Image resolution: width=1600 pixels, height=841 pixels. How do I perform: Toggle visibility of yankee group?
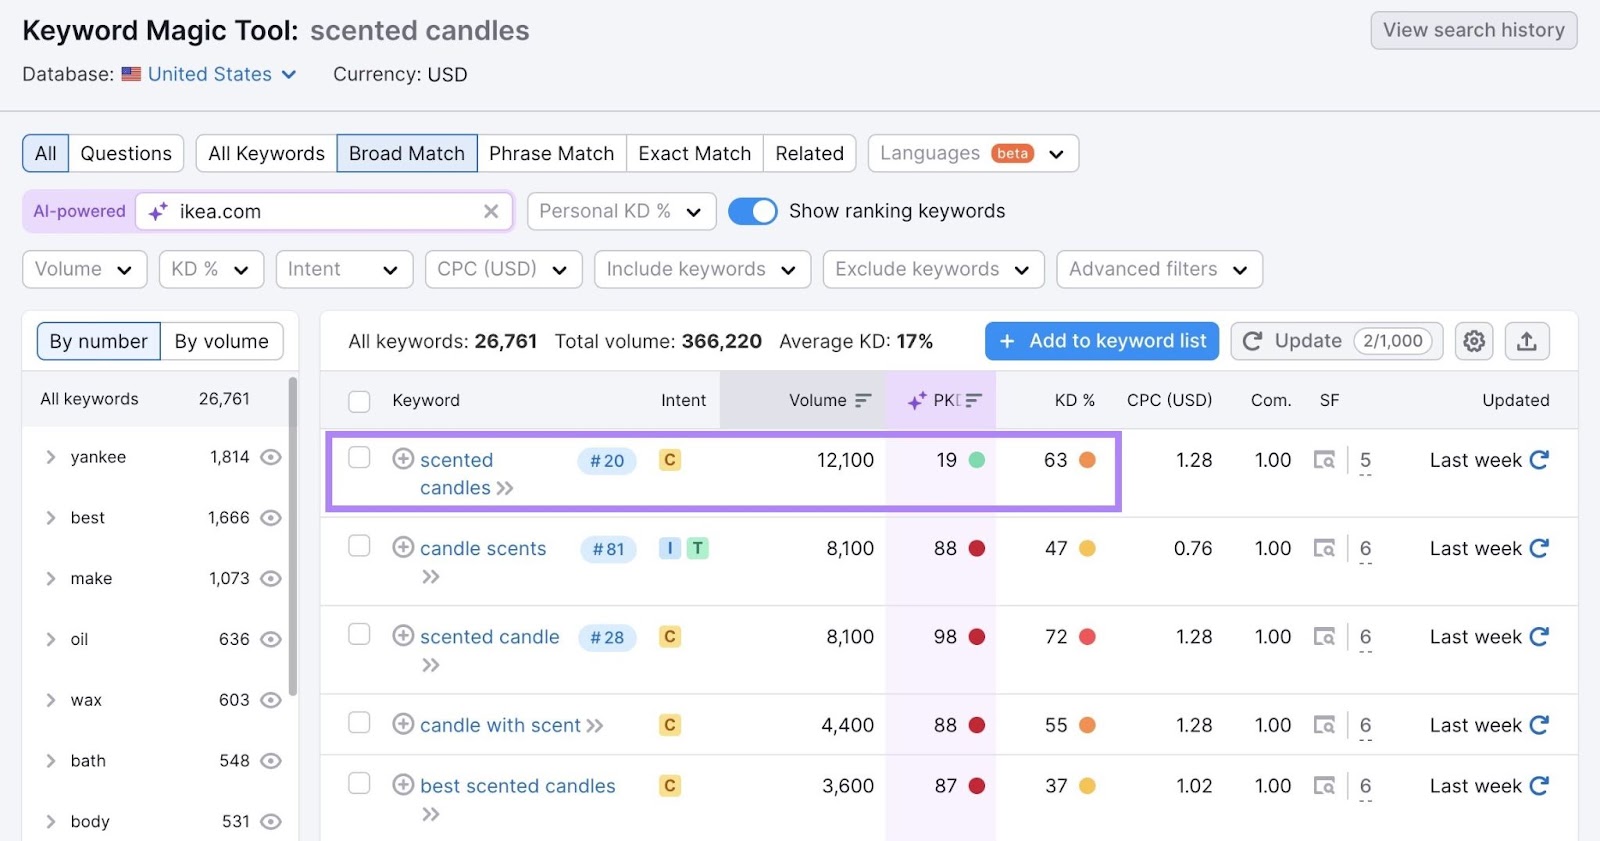pos(271,457)
